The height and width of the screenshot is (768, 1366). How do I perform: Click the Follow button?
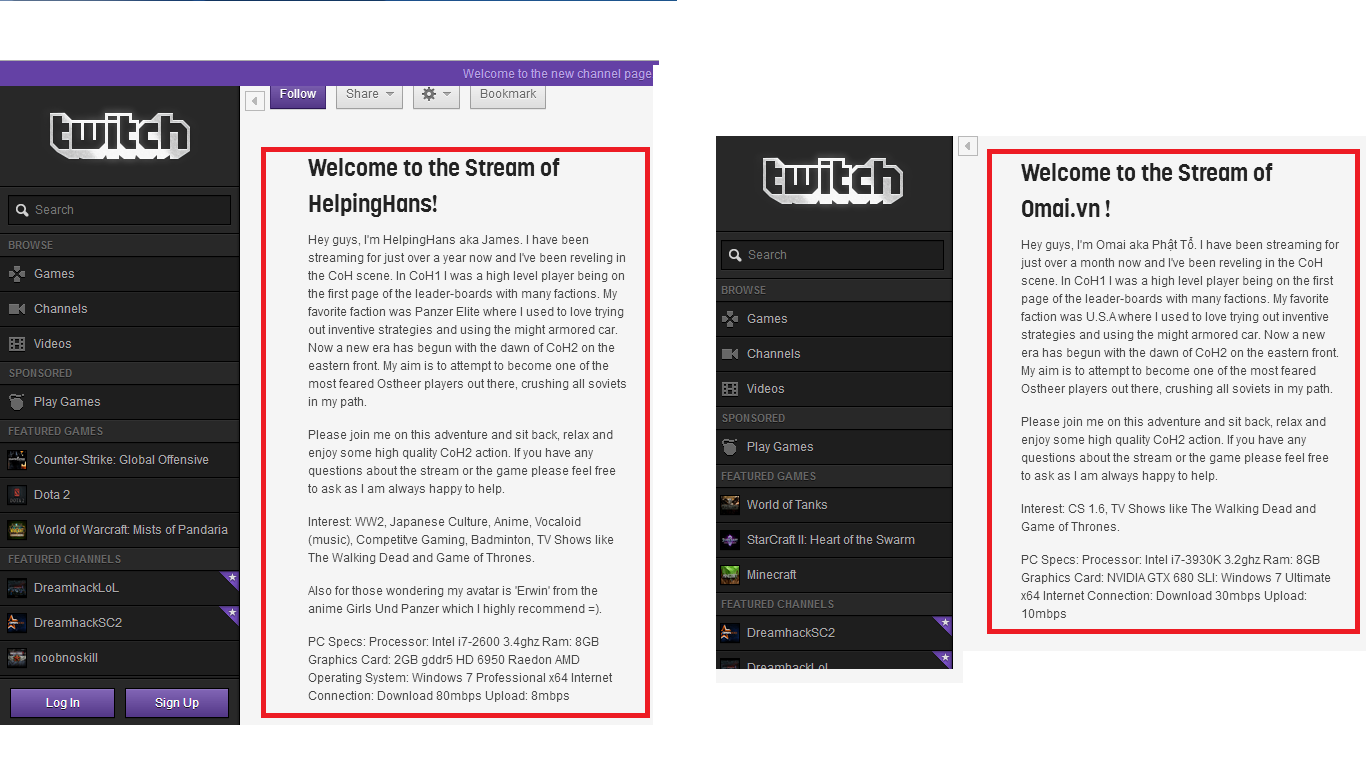(298, 95)
